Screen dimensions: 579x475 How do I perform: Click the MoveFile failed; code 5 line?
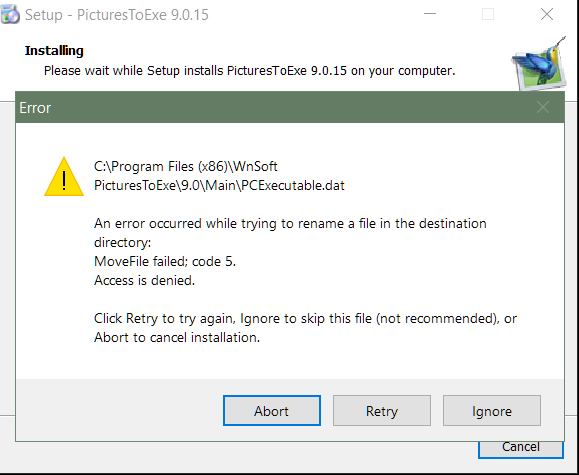165,262
